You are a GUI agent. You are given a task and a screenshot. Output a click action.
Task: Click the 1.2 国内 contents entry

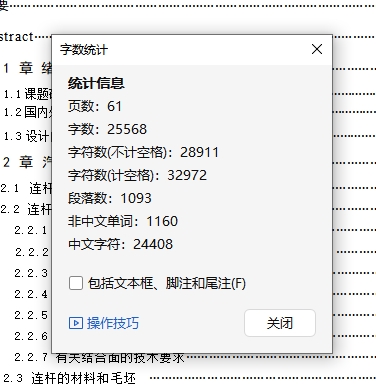[27, 112]
